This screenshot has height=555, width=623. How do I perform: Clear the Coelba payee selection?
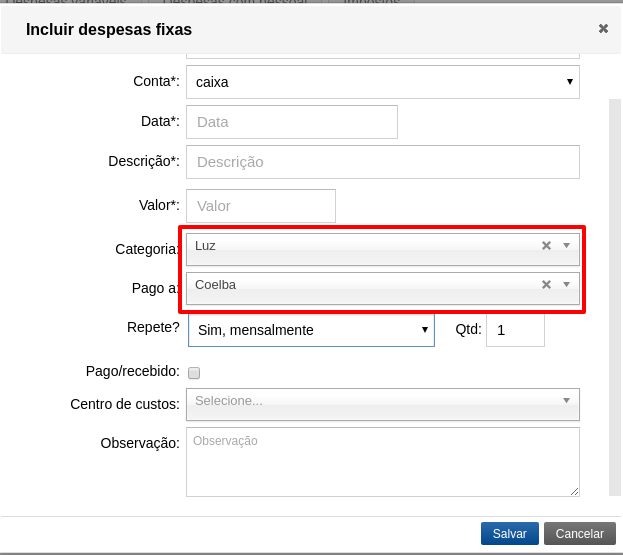pos(546,285)
